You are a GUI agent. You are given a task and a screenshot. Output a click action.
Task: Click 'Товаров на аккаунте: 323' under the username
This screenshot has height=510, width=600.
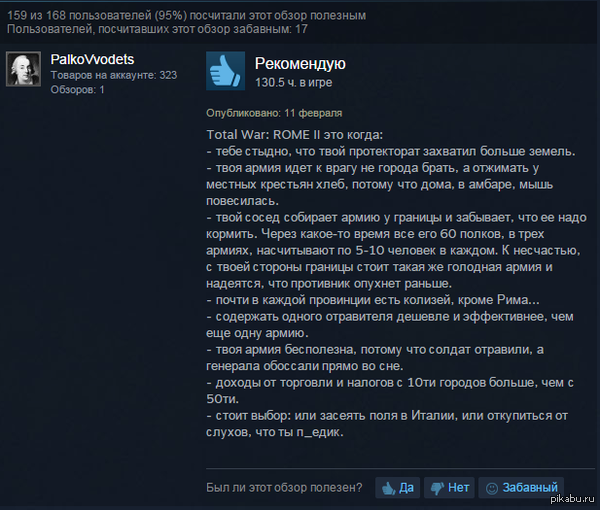pos(114,75)
